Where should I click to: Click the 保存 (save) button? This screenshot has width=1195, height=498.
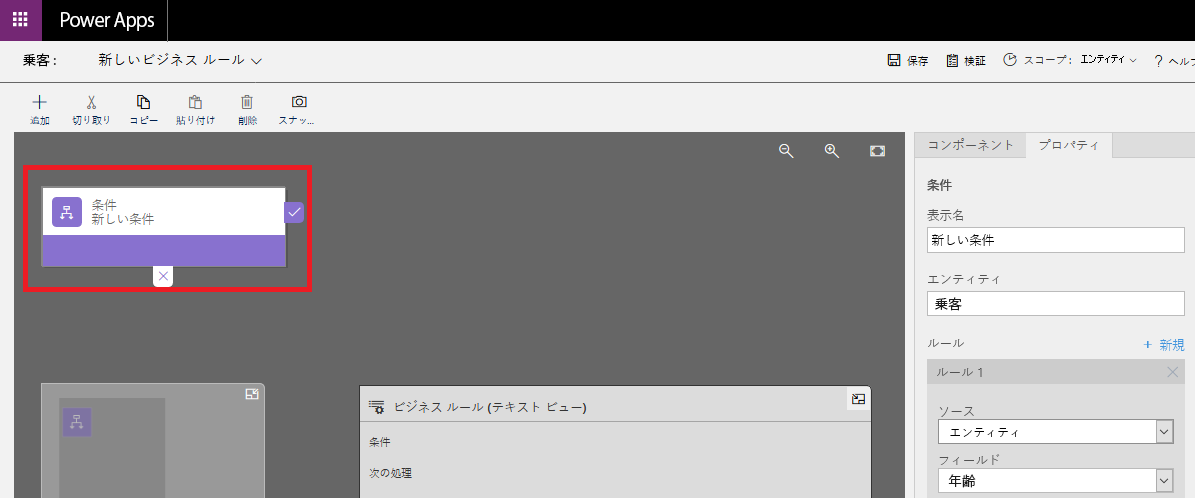[908, 61]
